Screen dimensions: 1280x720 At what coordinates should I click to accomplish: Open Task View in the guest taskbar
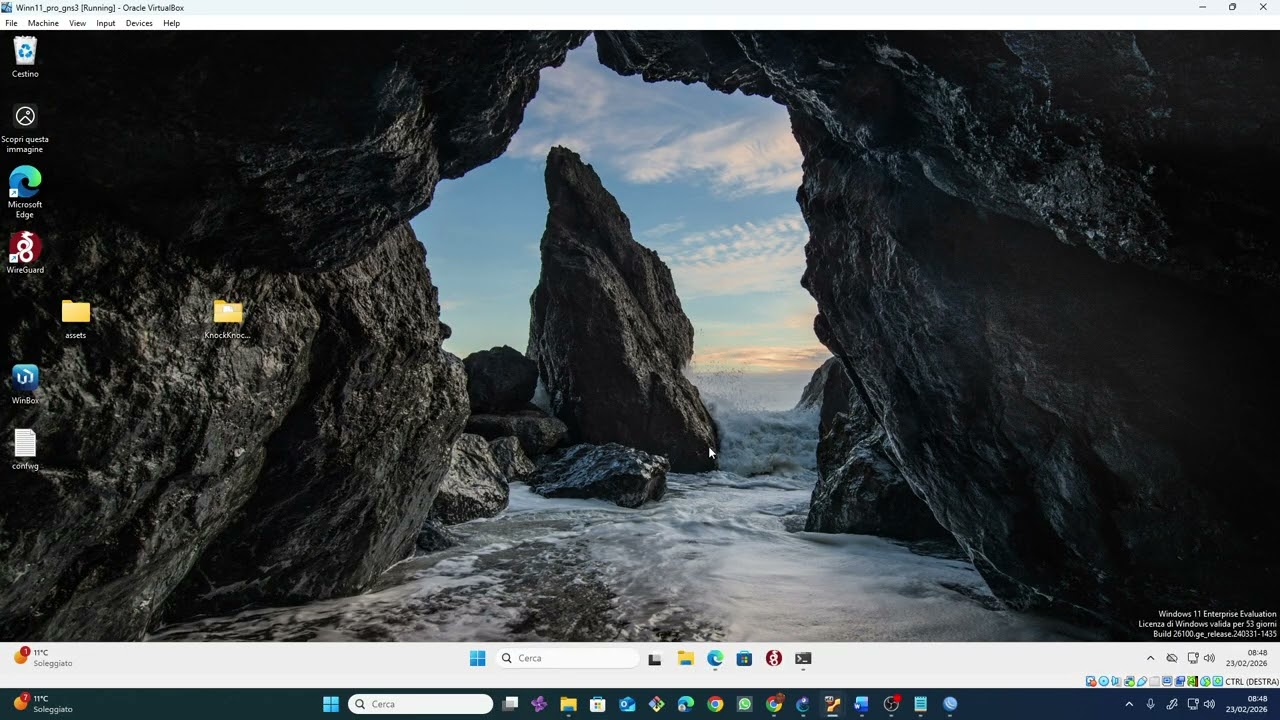click(655, 658)
